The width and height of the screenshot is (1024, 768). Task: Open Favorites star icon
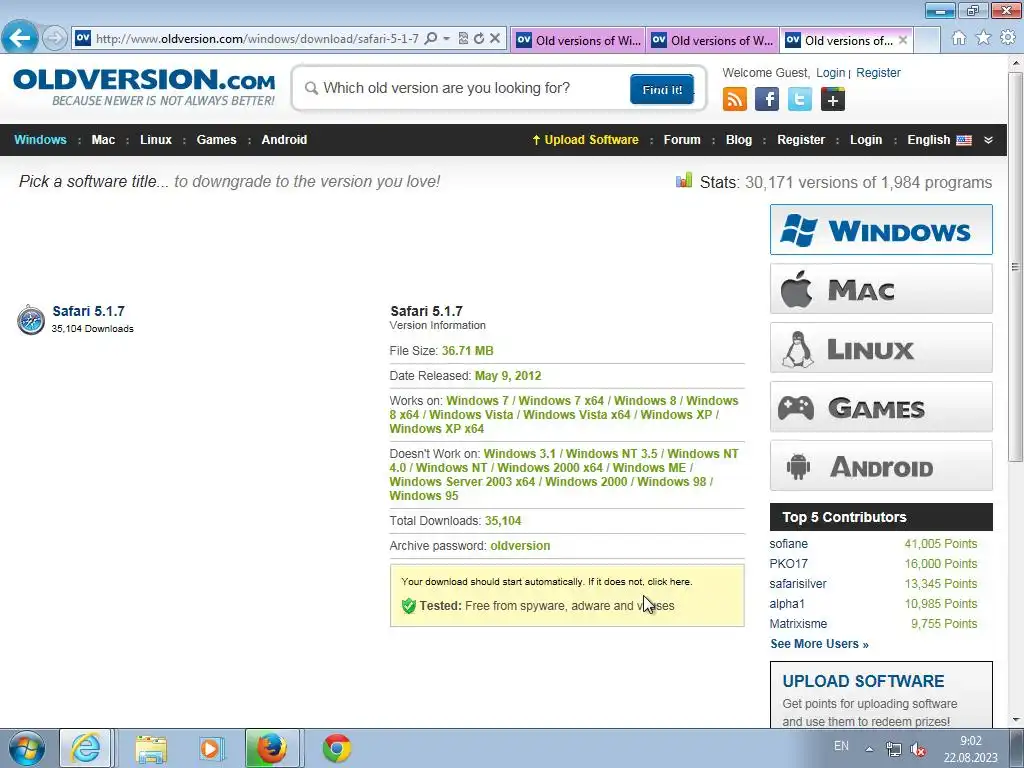pyautogui.click(x=984, y=38)
